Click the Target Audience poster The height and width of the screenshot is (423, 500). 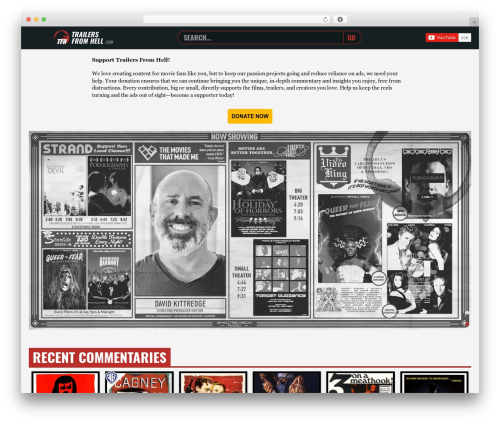tap(281, 277)
